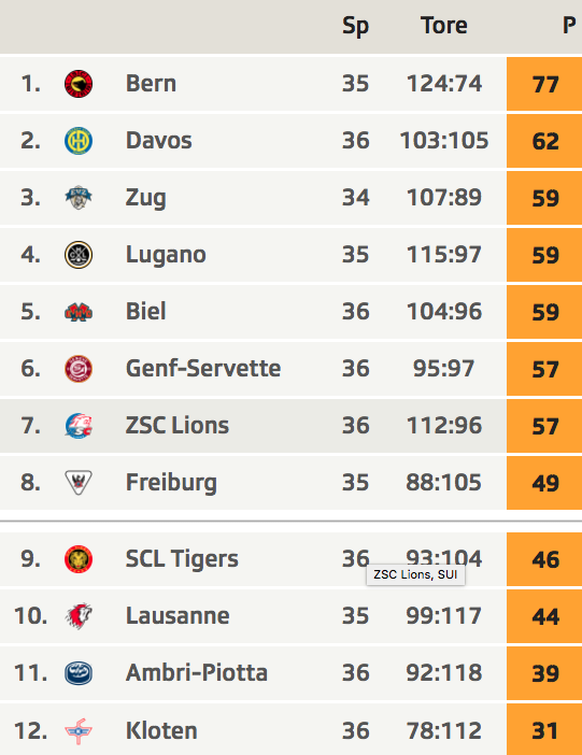The width and height of the screenshot is (582, 755).
Task: Click Bern's orange 77 points cell
Action: point(544,84)
